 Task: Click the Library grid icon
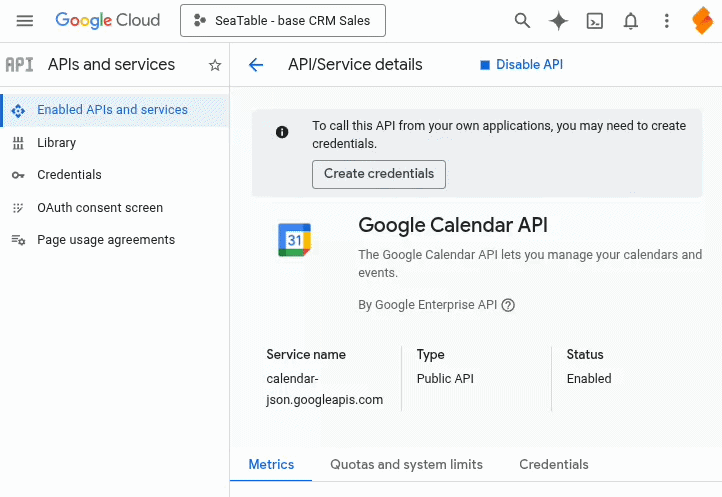pos(18,143)
